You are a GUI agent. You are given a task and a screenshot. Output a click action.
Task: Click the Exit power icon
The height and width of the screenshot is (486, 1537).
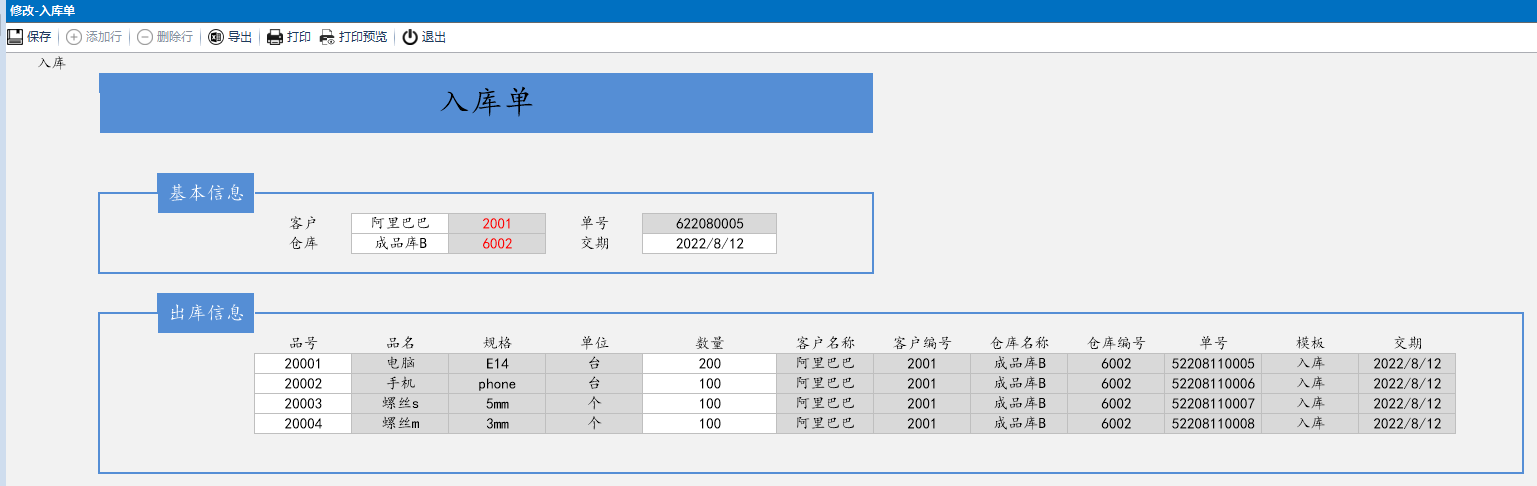[410, 37]
